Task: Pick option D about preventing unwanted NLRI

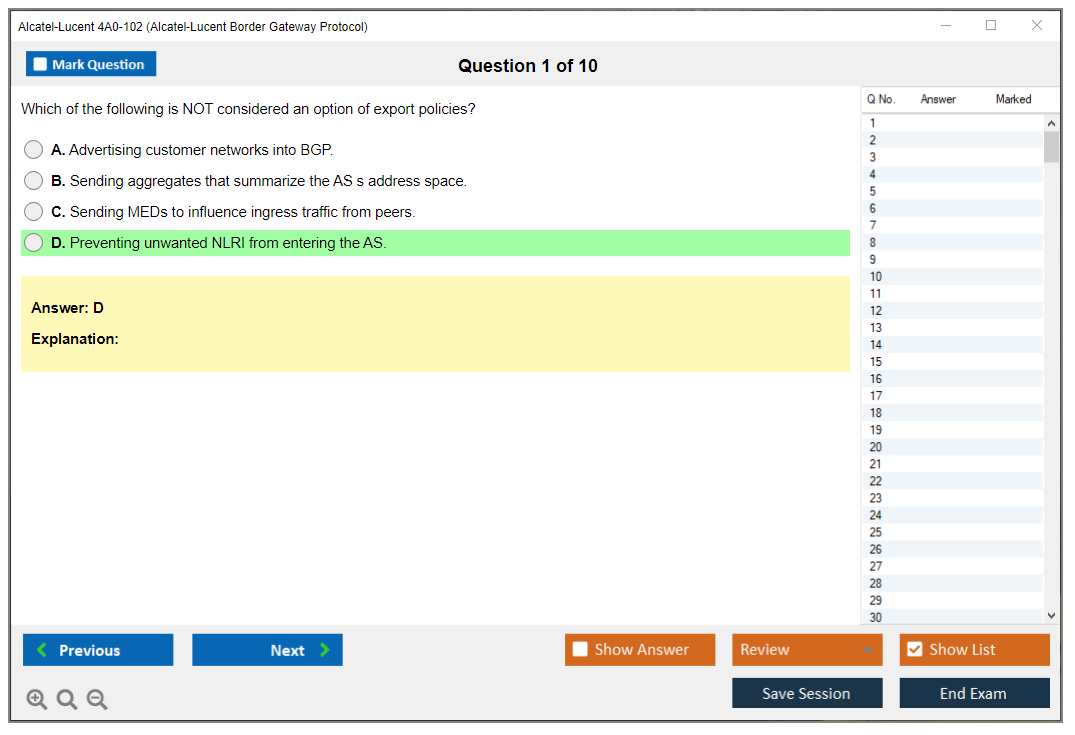Action: click(x=34, y=243)
